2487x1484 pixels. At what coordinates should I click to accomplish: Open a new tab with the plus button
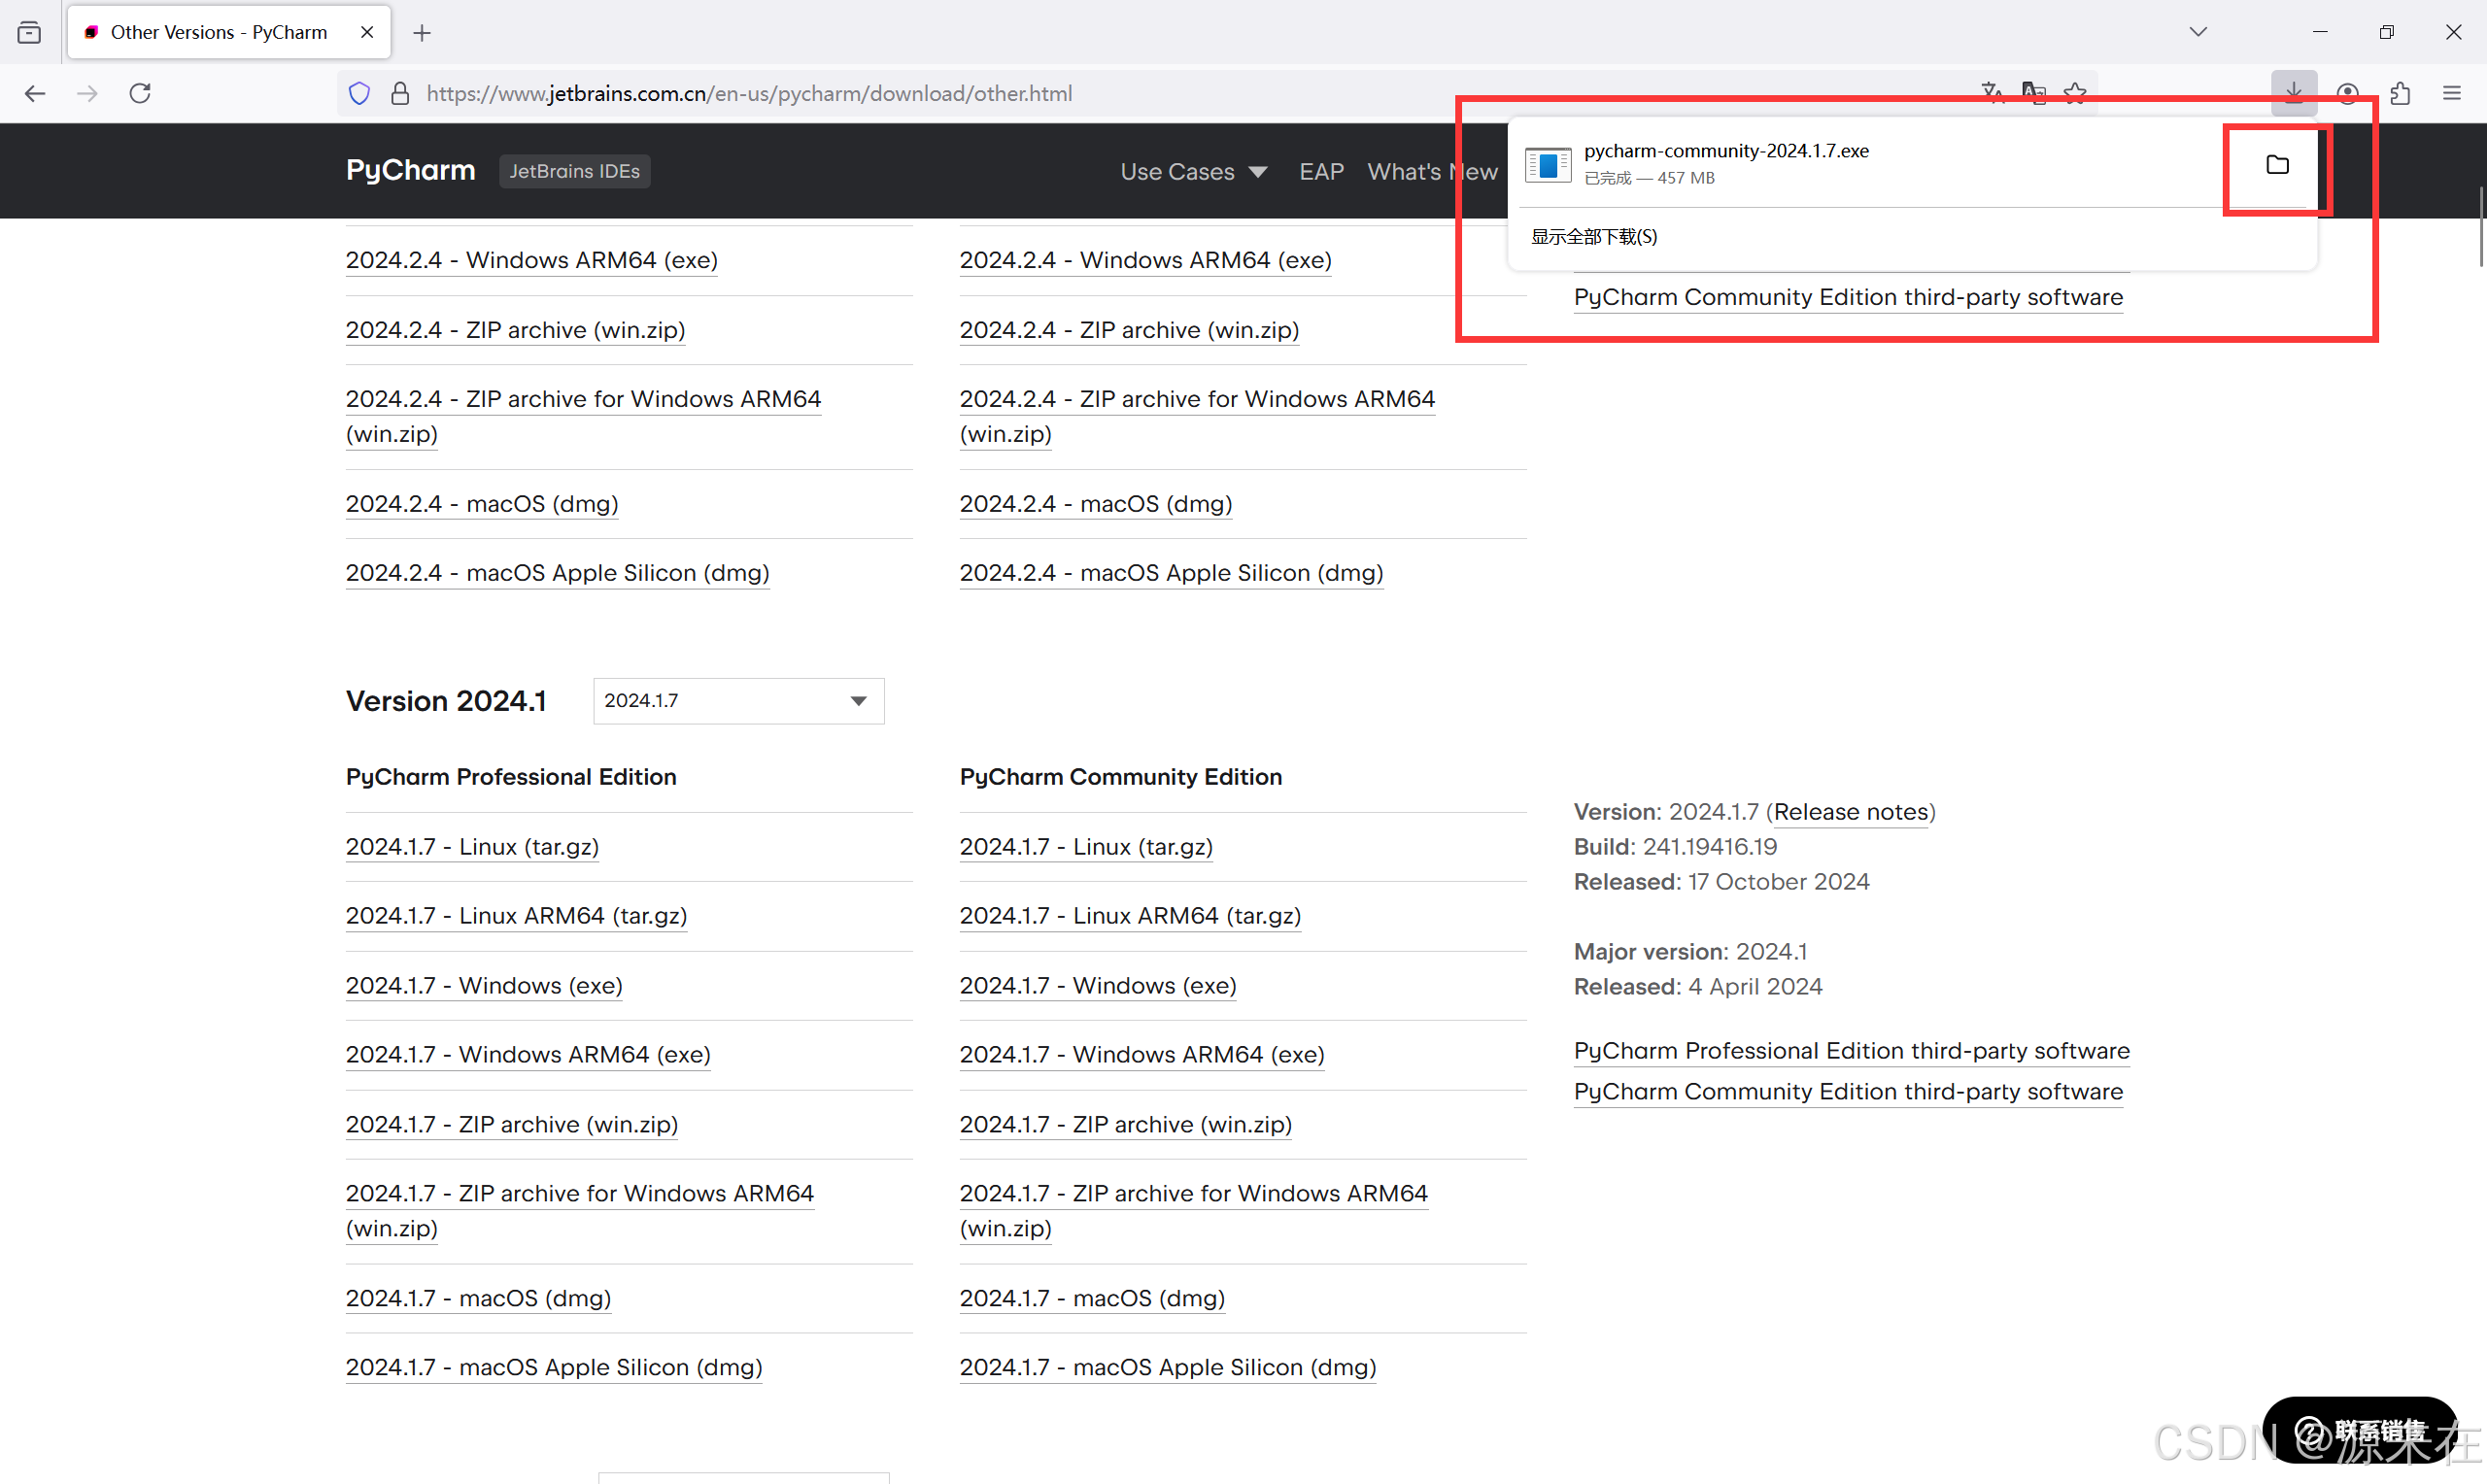[x=422, y=33]
